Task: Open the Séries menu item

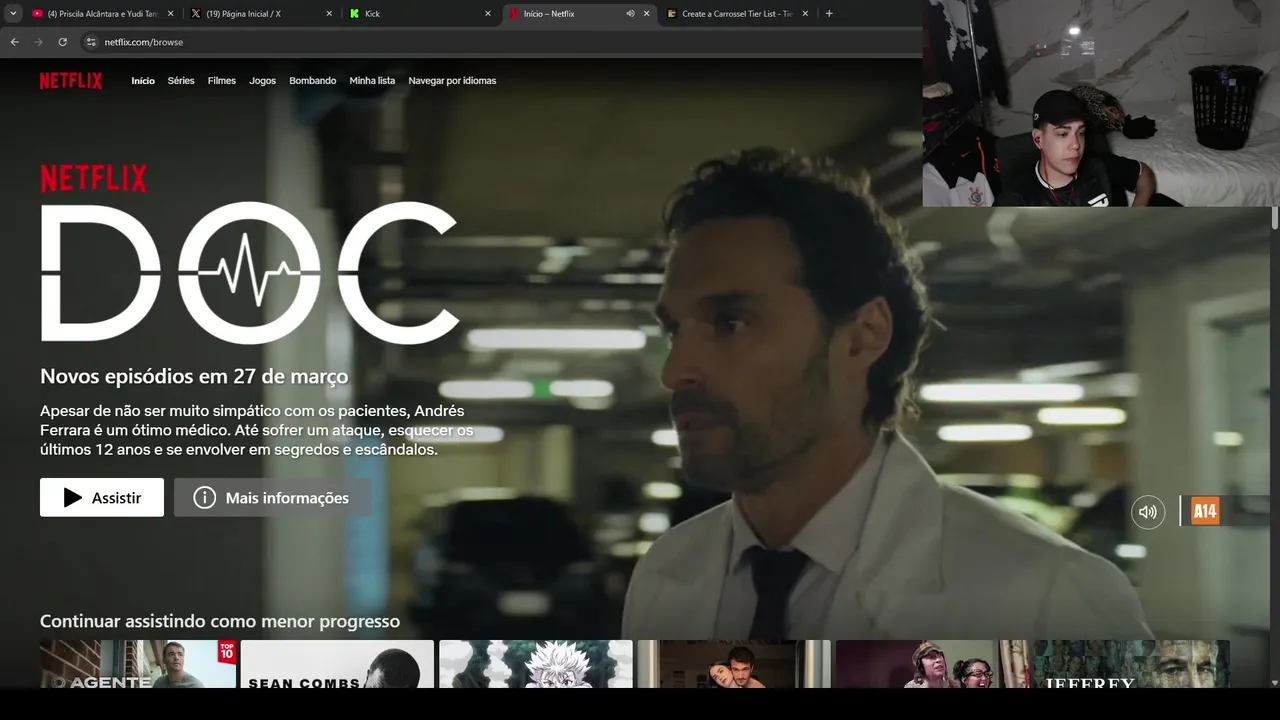Action: click(181, 81)
